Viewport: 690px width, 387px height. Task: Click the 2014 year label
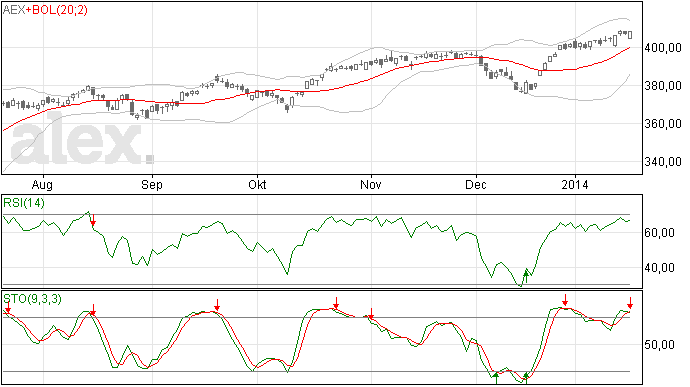[x=575, y=185]
